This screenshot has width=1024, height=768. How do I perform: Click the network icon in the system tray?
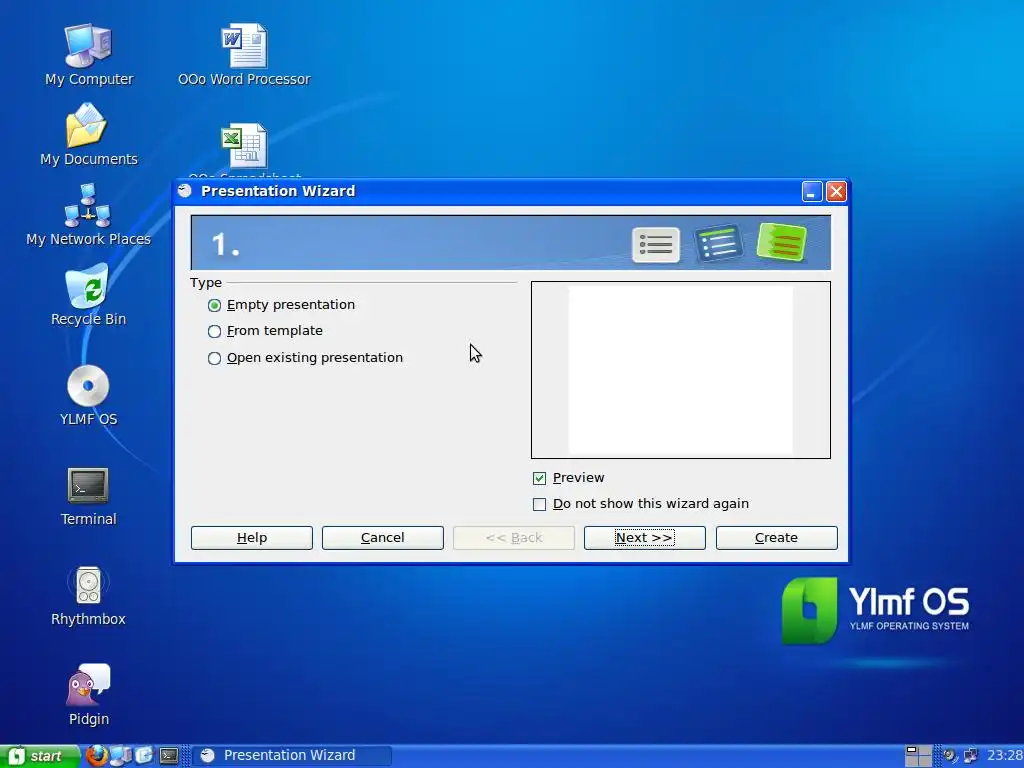[971, 756]
